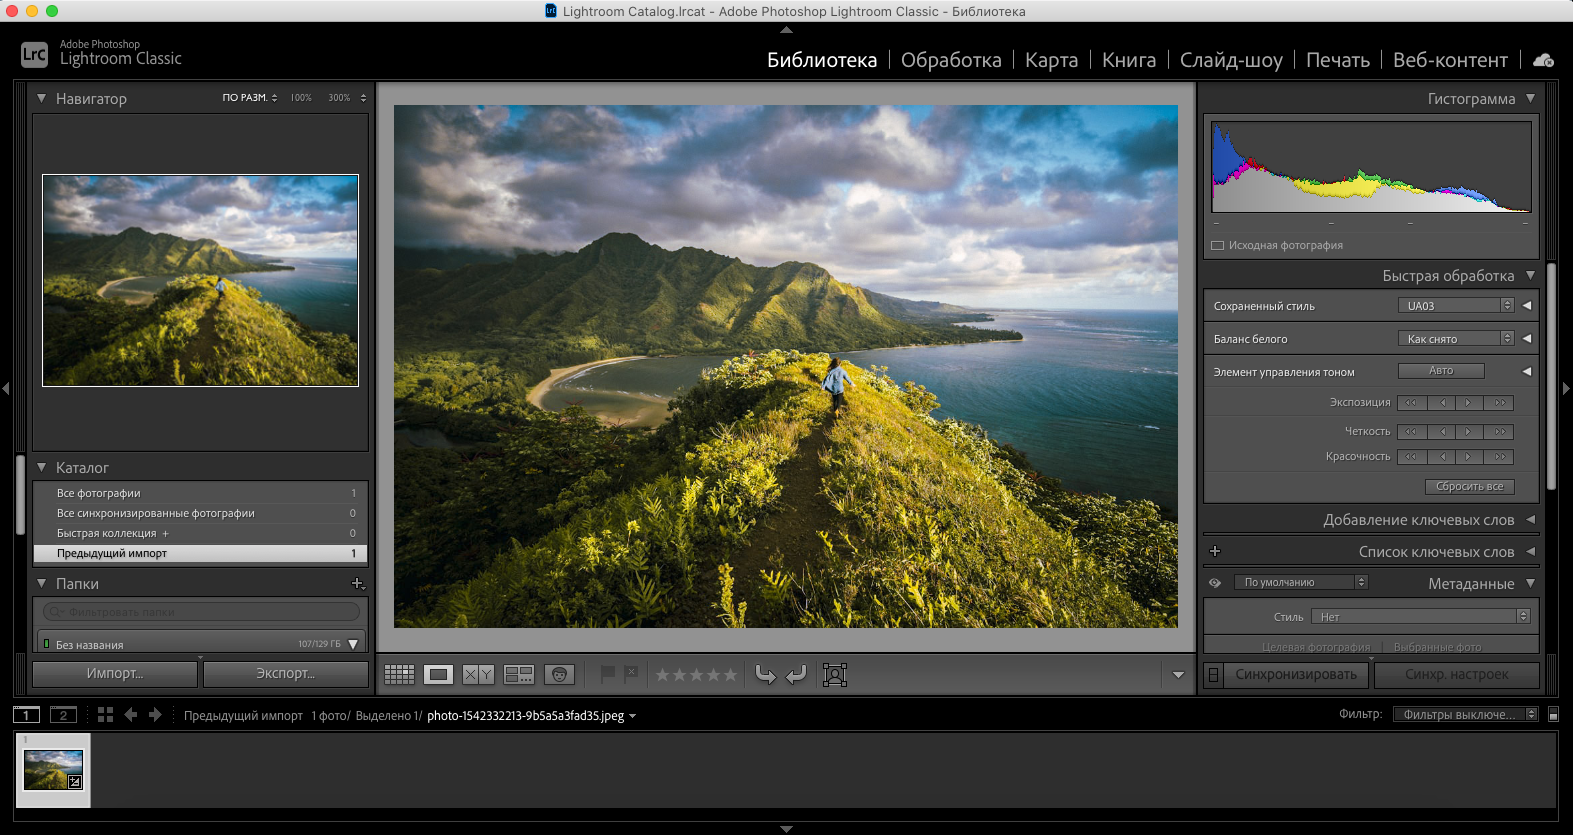This screenshot has width=1573, height=835.
Task: Add a new folder with the plus icon in Папки
Action: coord(357,583)
